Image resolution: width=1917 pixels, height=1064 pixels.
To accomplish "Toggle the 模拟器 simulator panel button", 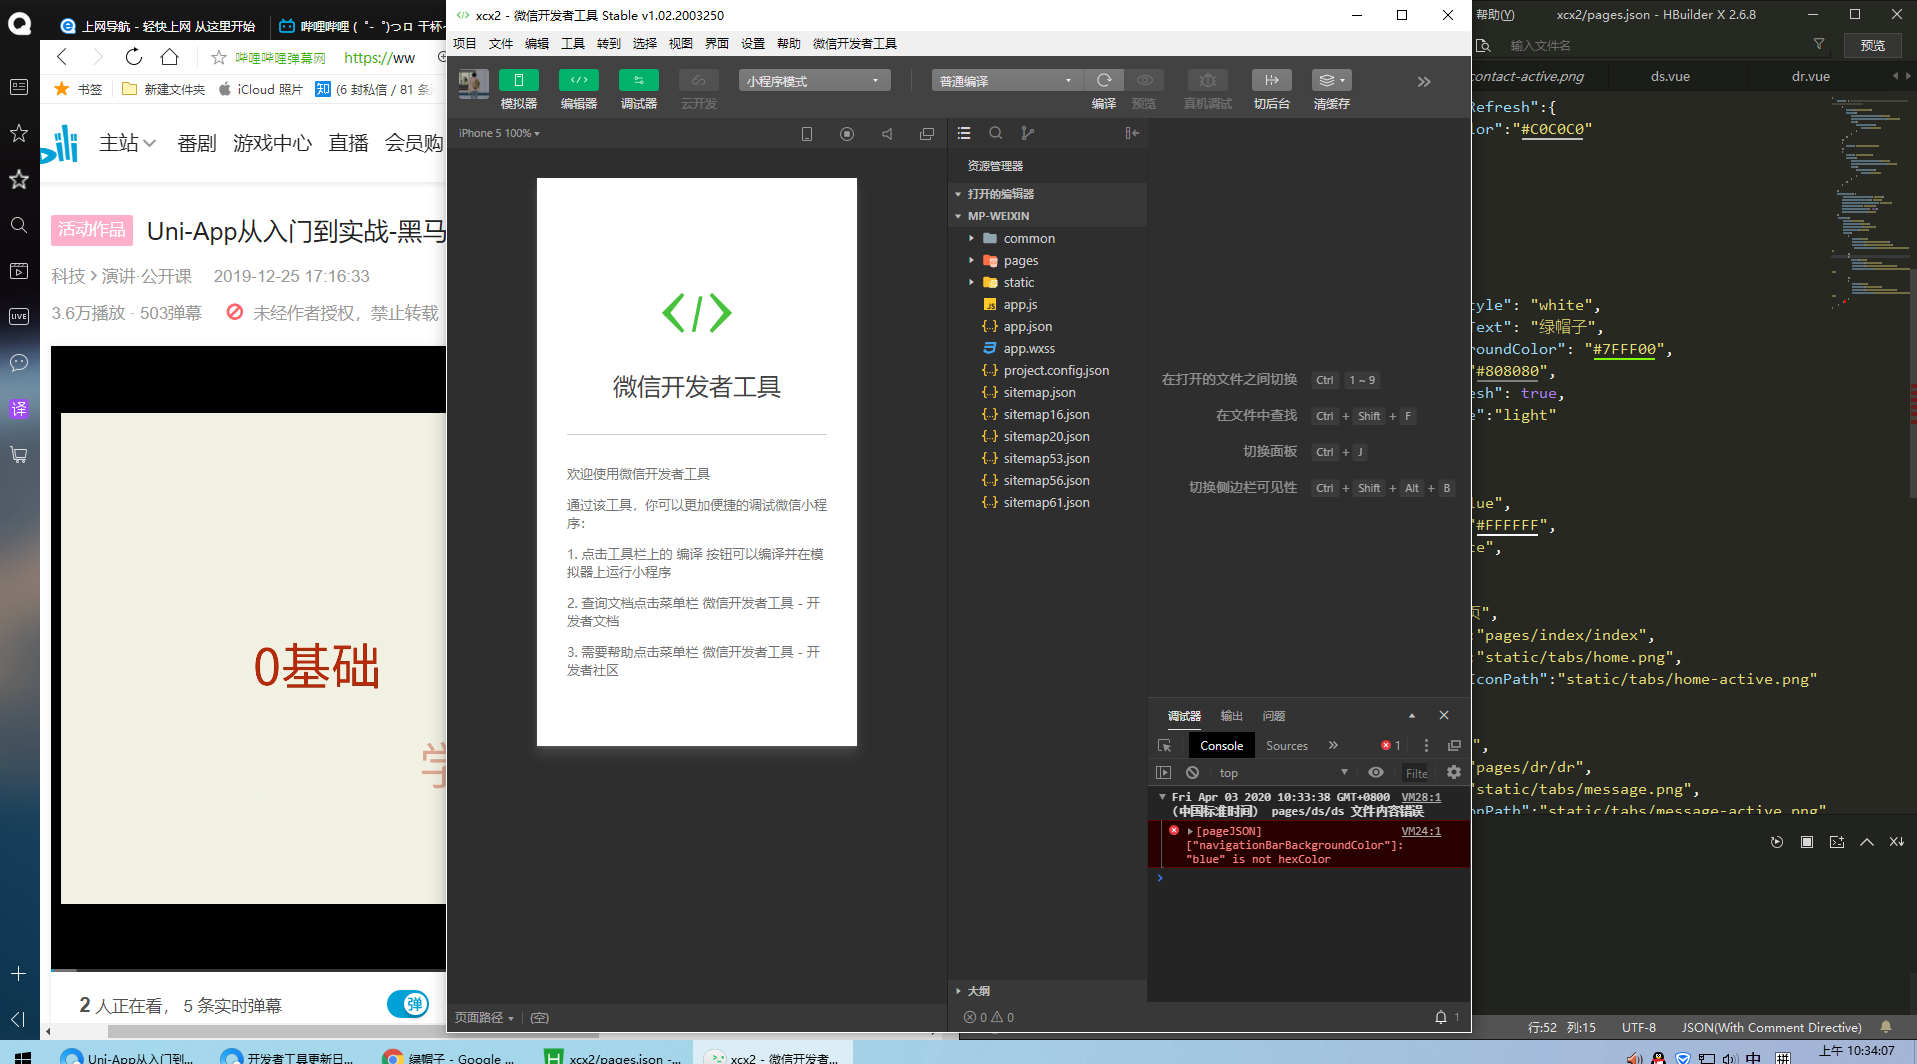I will point(519,80).
